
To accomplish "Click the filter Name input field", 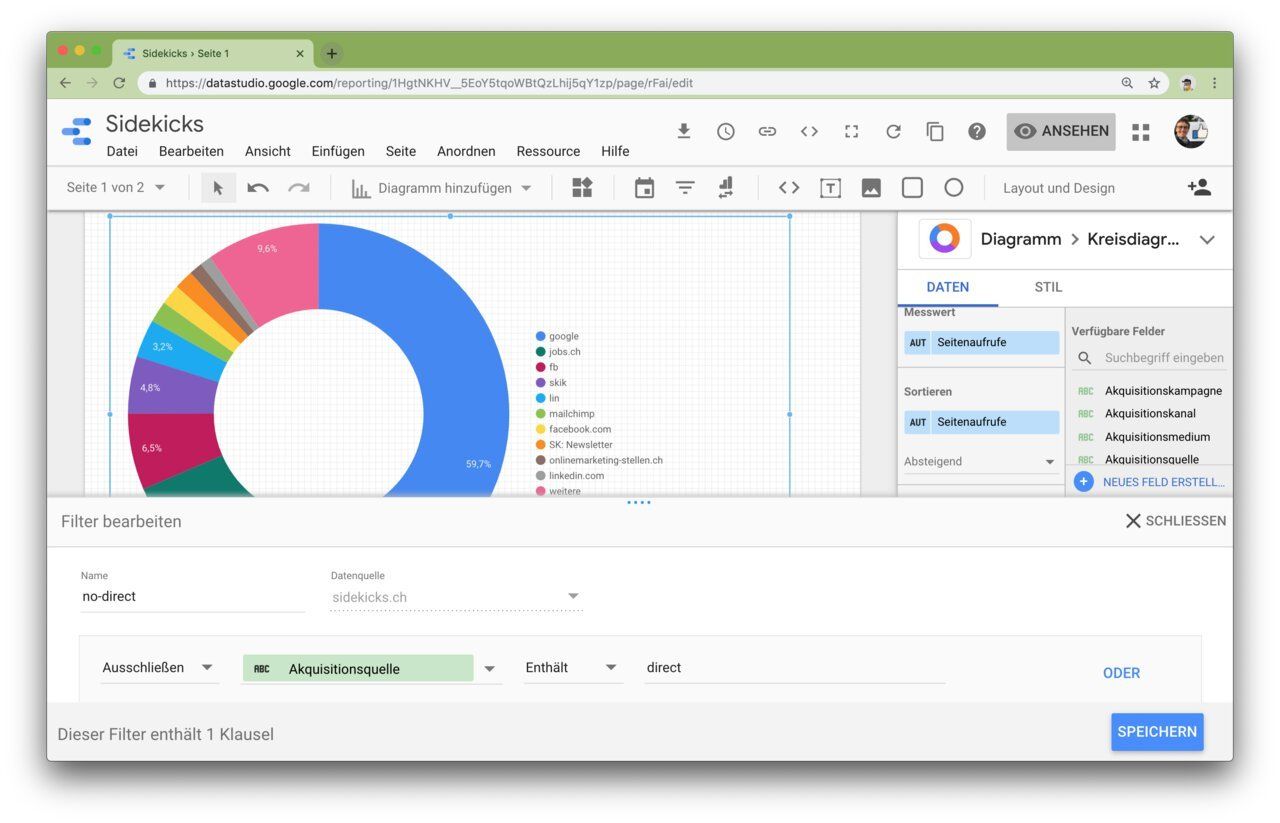I will (x=193, y=597).
